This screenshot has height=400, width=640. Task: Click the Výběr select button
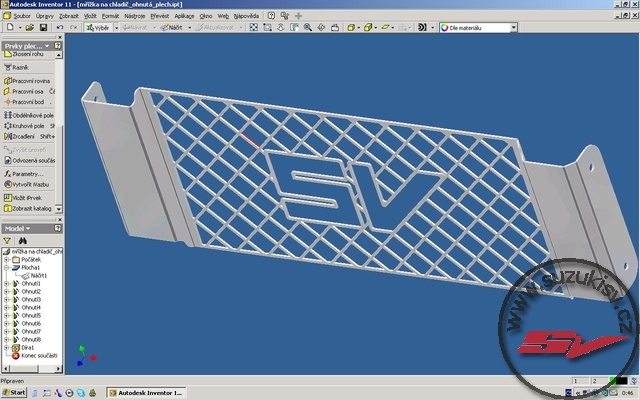(x=98, y=27)
